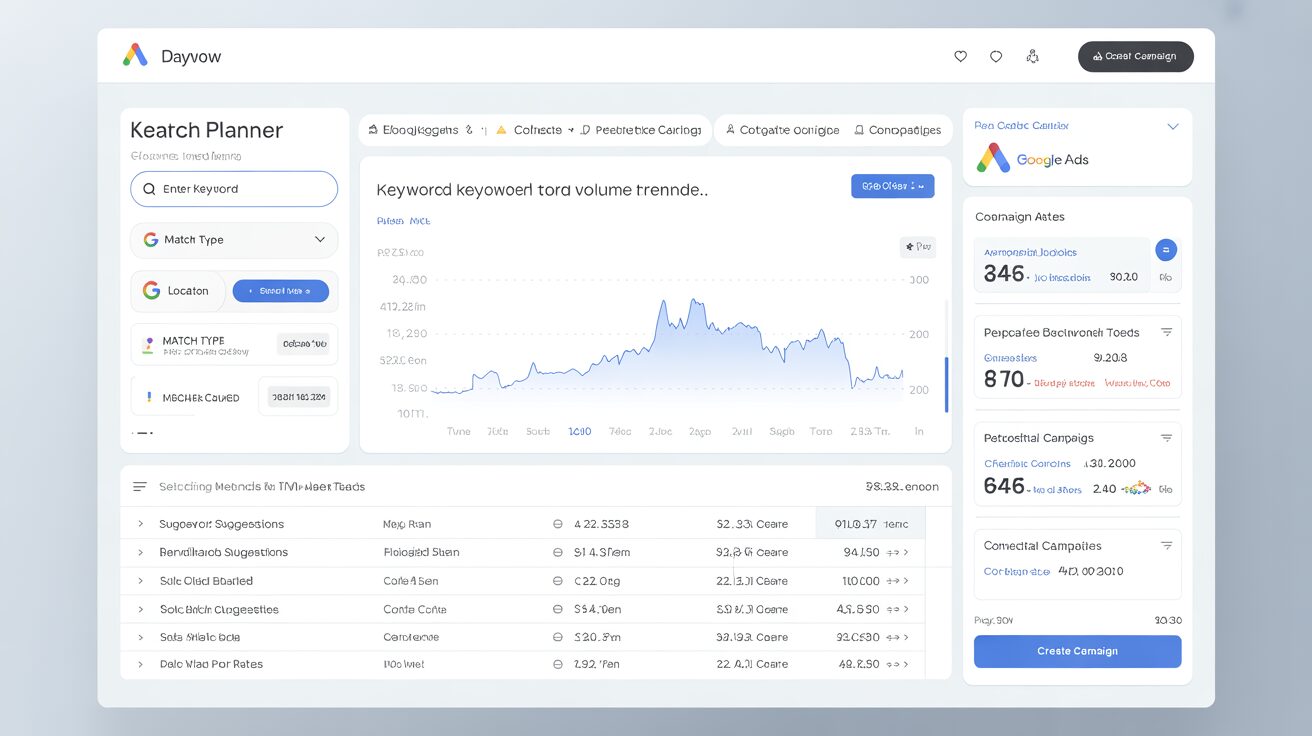Expand the Bervdlharob Suggestions row
This screenshot has height=736, width=1312.
(140, 552)
